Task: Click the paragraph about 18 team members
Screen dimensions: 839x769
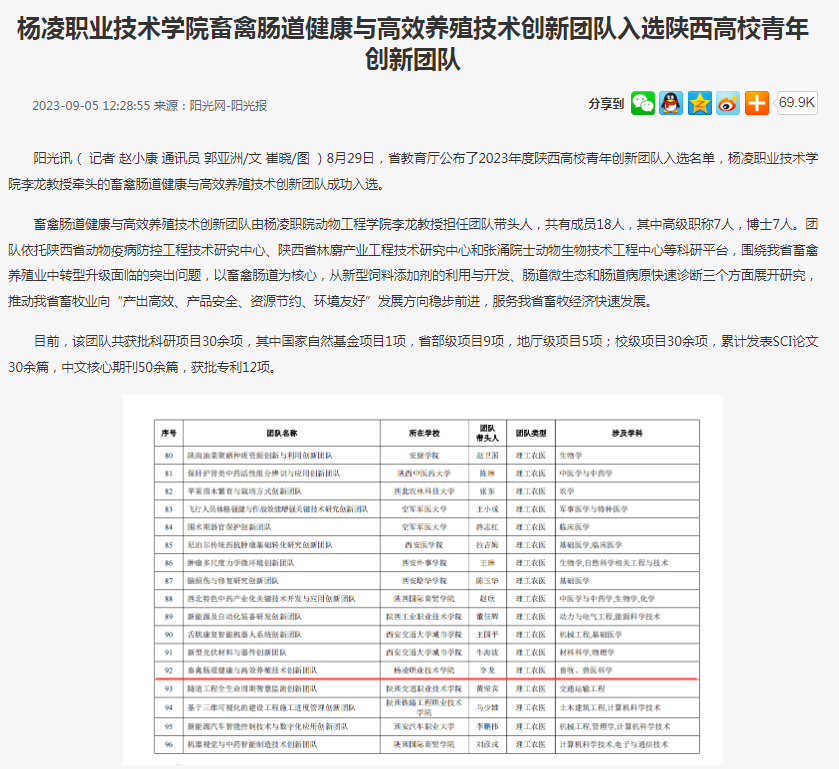Action: point(419,262)
